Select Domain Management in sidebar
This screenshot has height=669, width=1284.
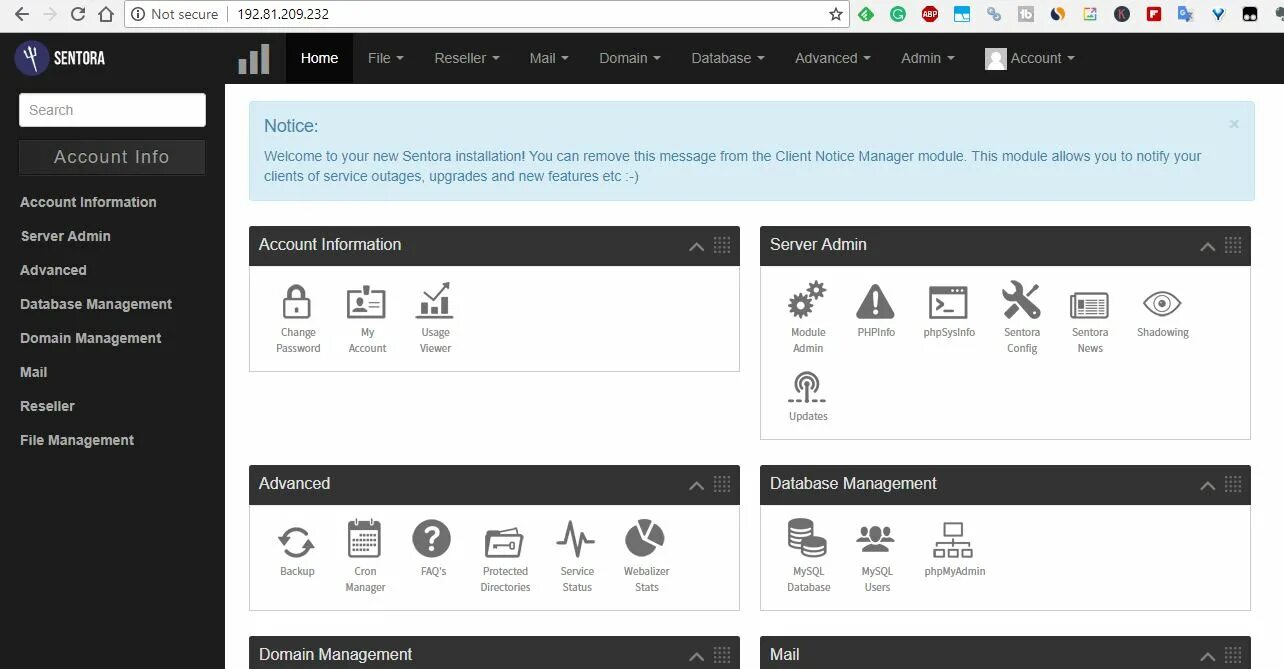pyautogui.click(x=90, y=338)
